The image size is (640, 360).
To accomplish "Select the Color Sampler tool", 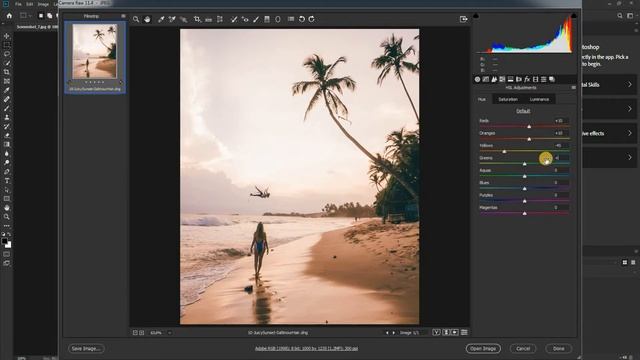I will click(172, 19).
